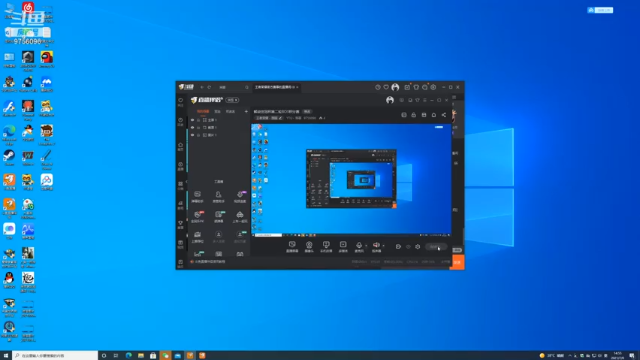The image size is (640, 360).
Task: Open the car-shaped toolbox tool
Action: 240,216
